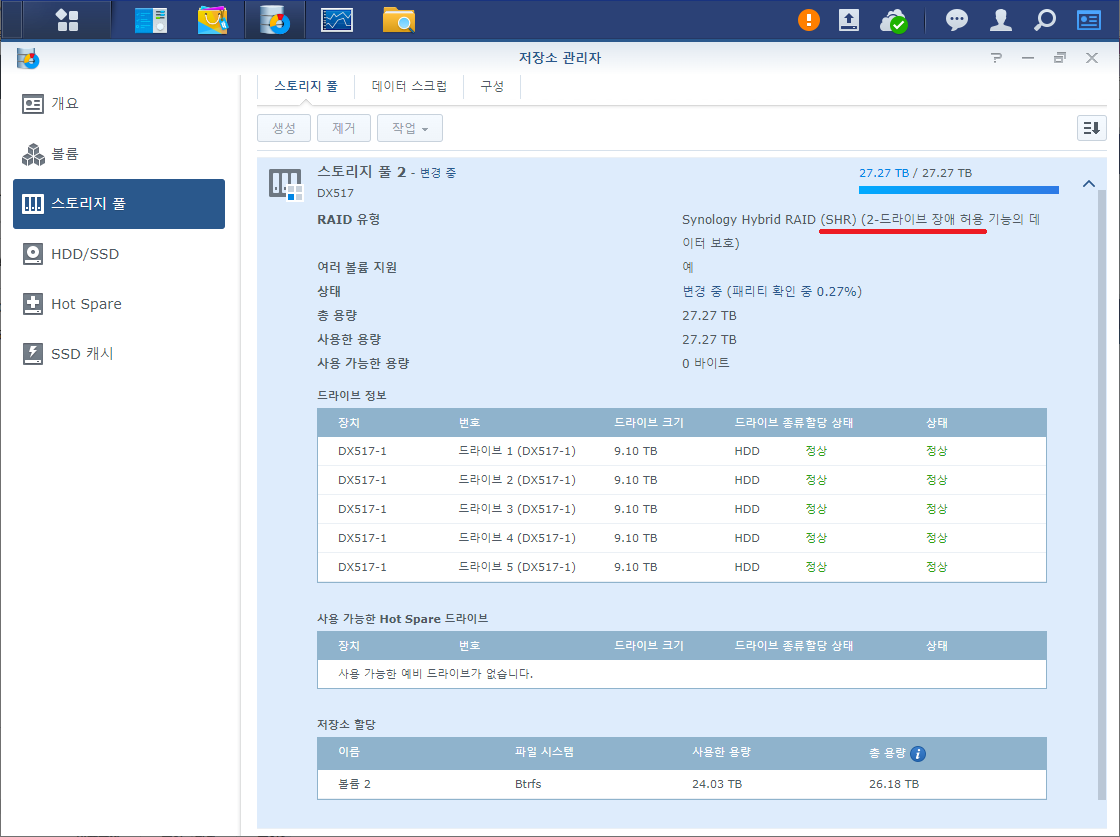
Task: Open Package Center taskbar icon
Action: pos(212,20)
